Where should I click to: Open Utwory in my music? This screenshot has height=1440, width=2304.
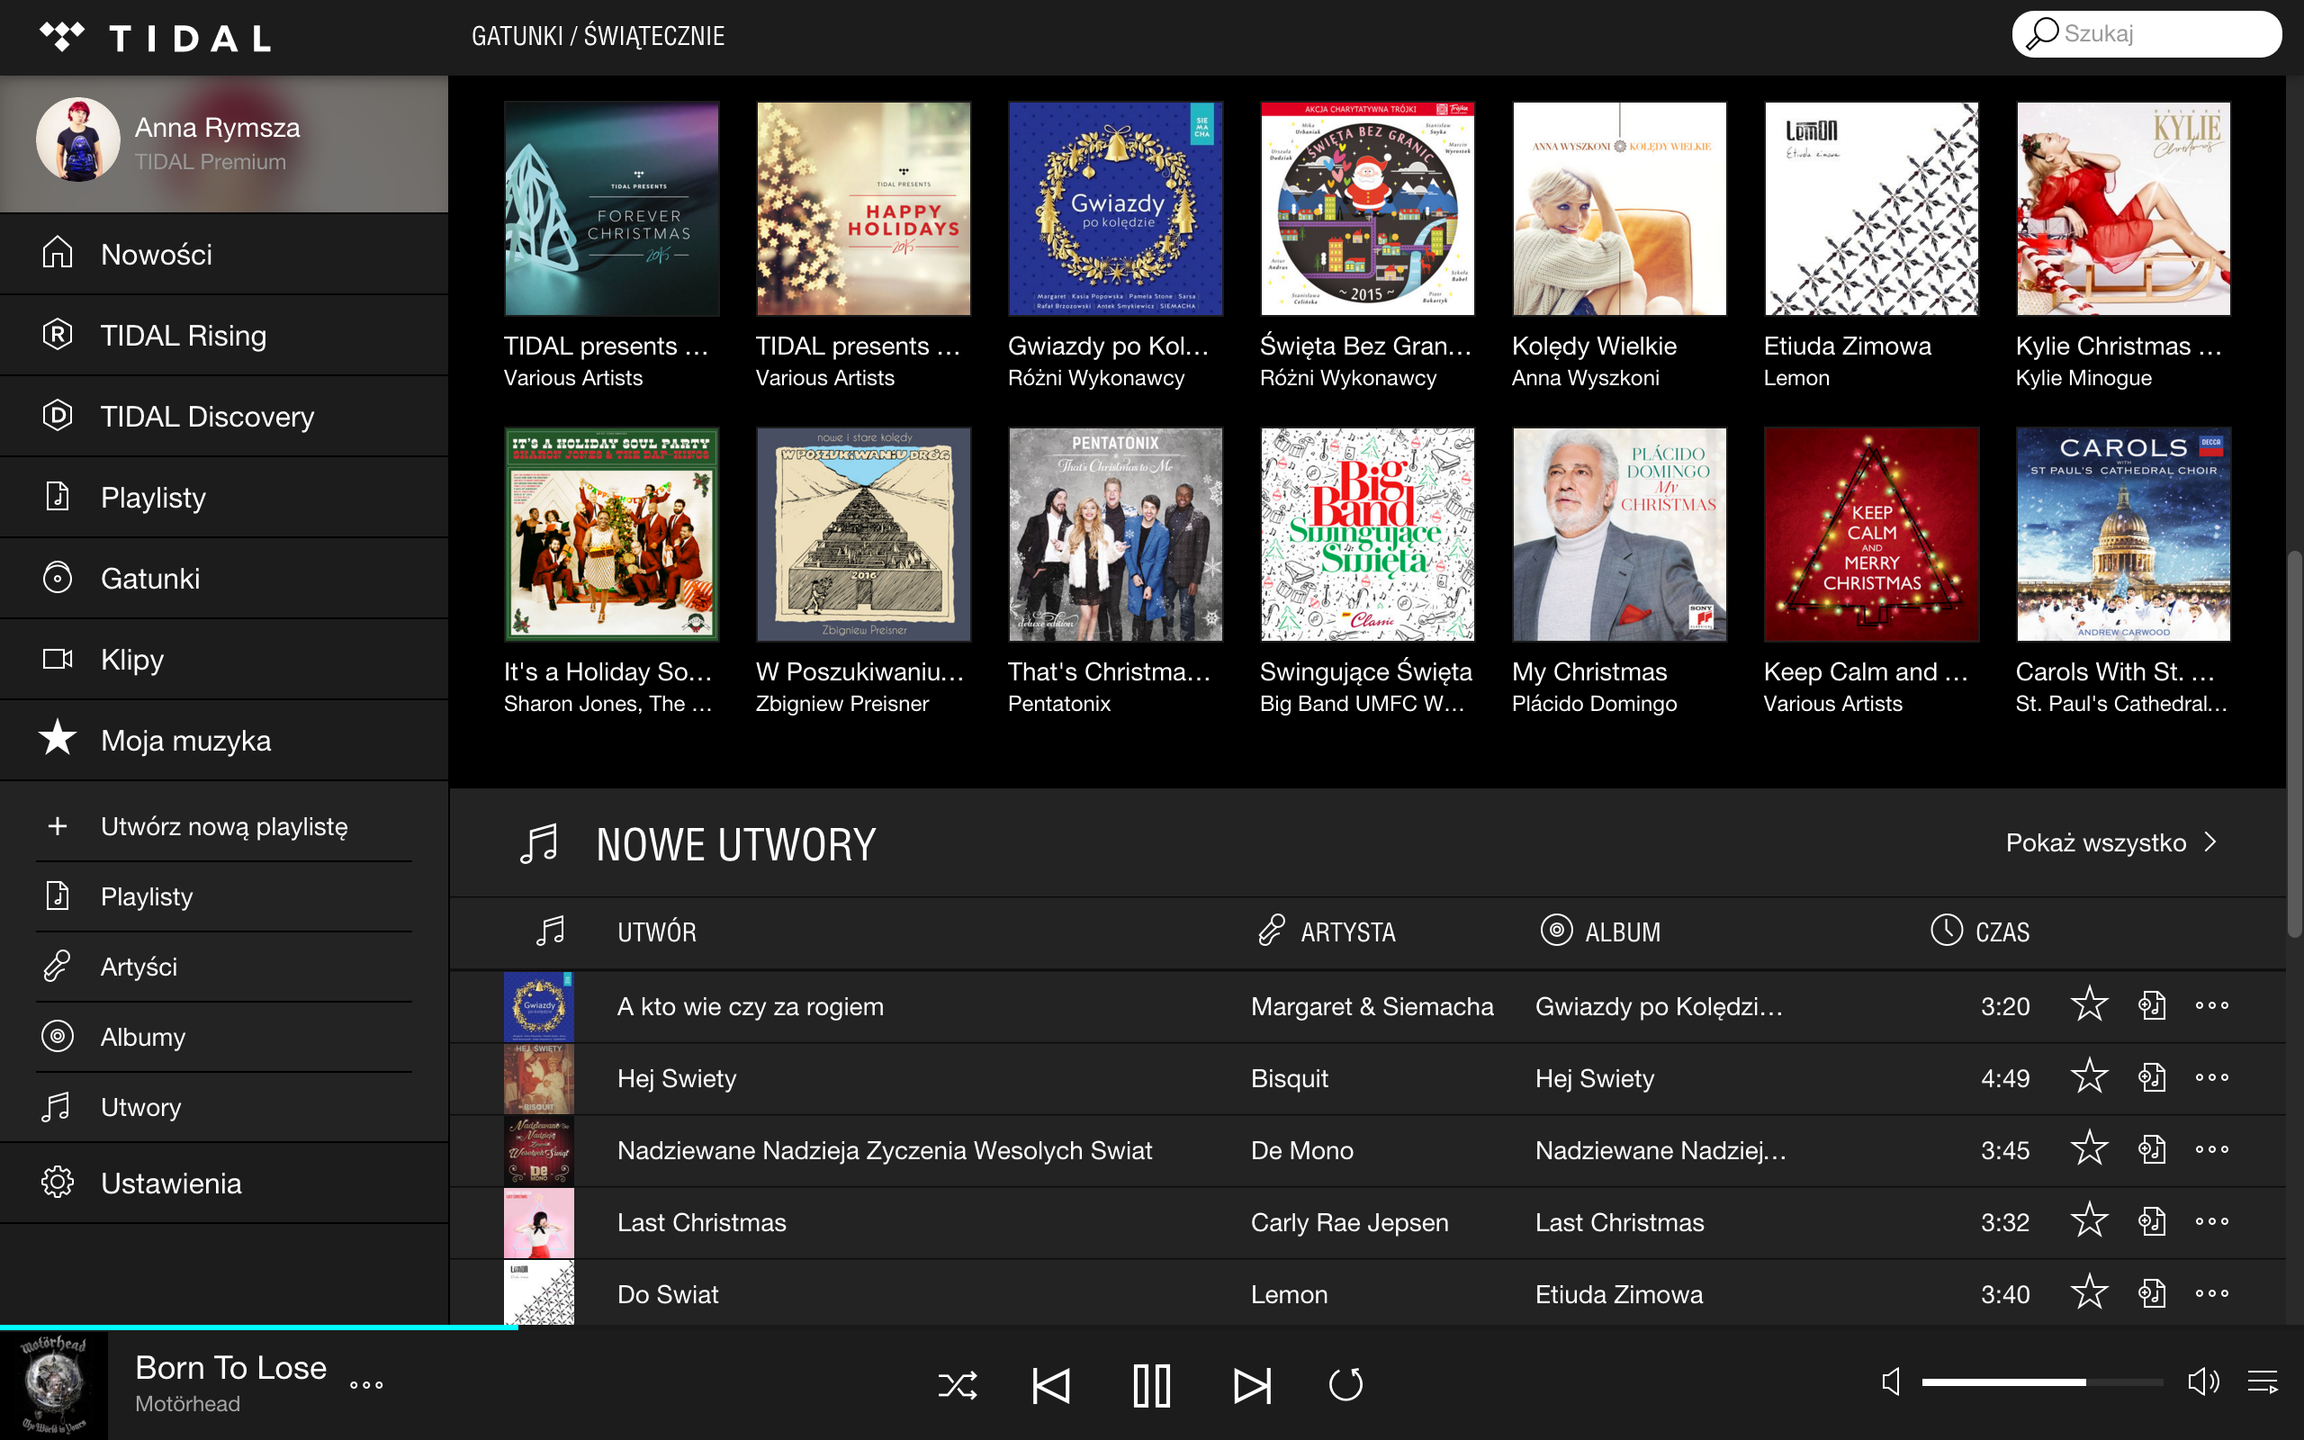pos(224,1106)
